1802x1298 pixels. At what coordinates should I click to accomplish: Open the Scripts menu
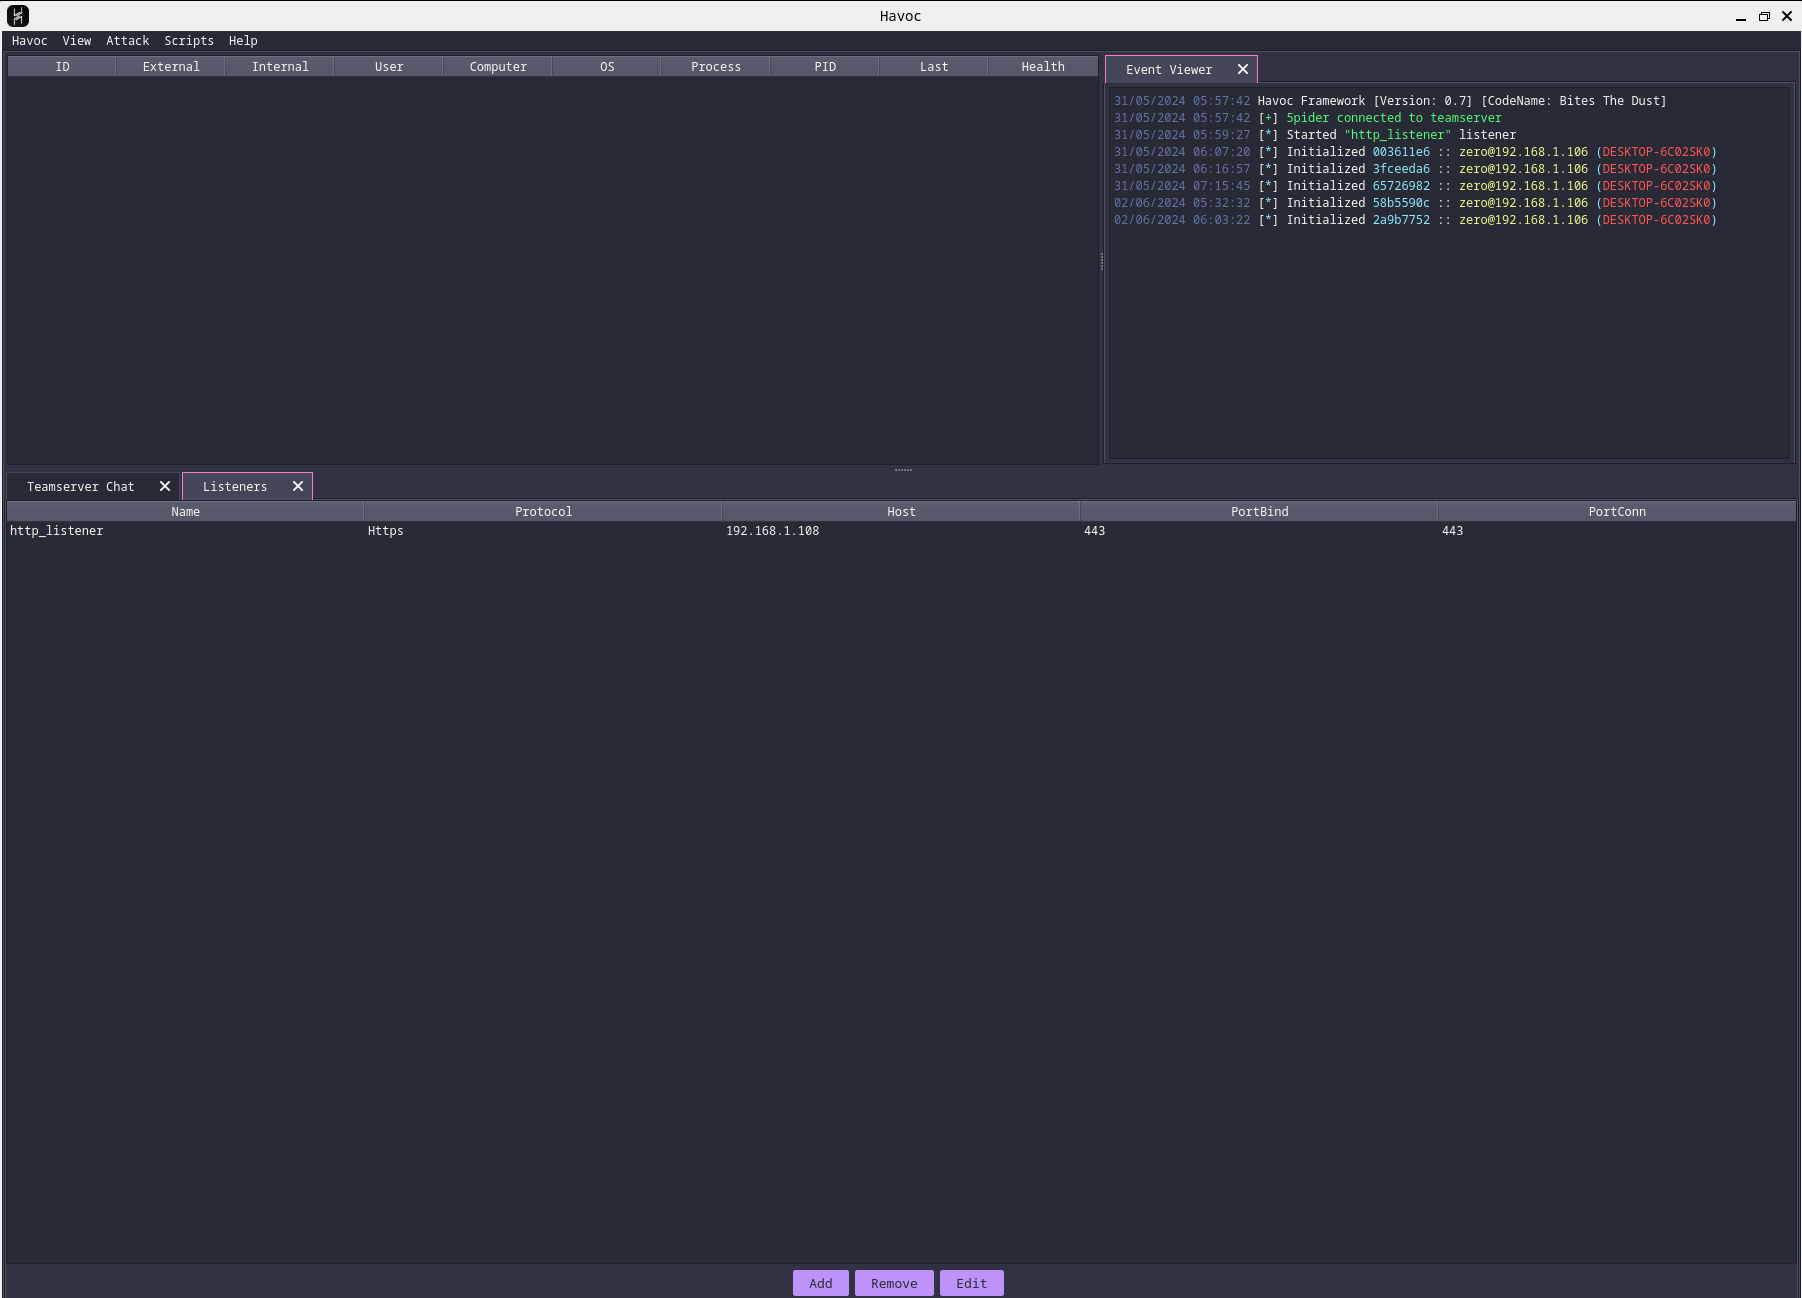point(189,41)
